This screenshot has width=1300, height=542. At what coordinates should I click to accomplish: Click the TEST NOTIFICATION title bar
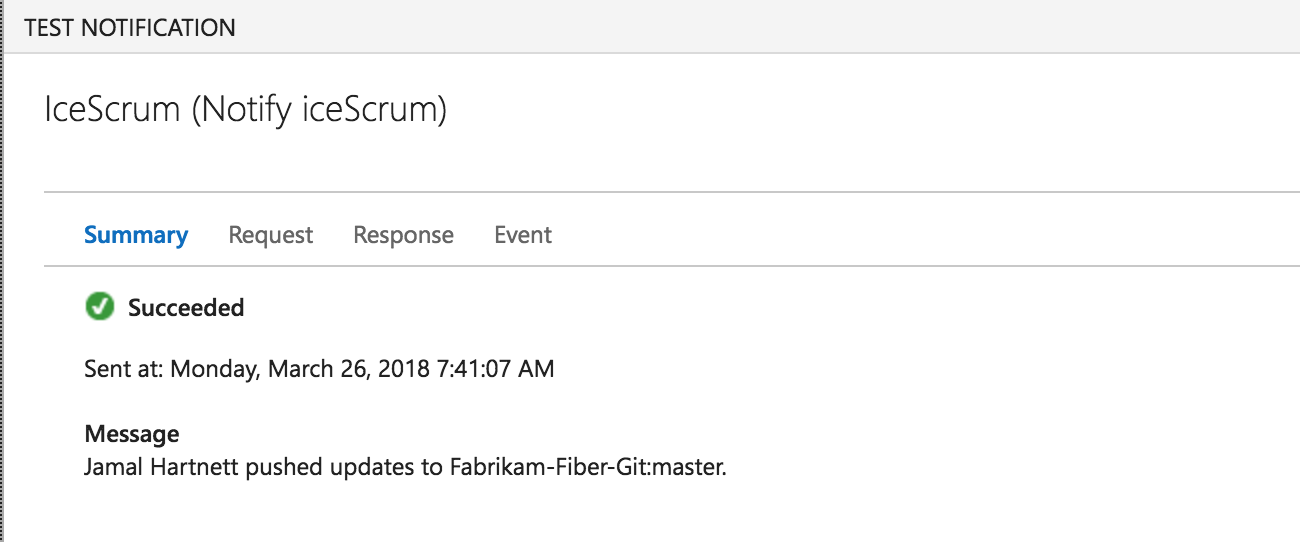(650, 27)
